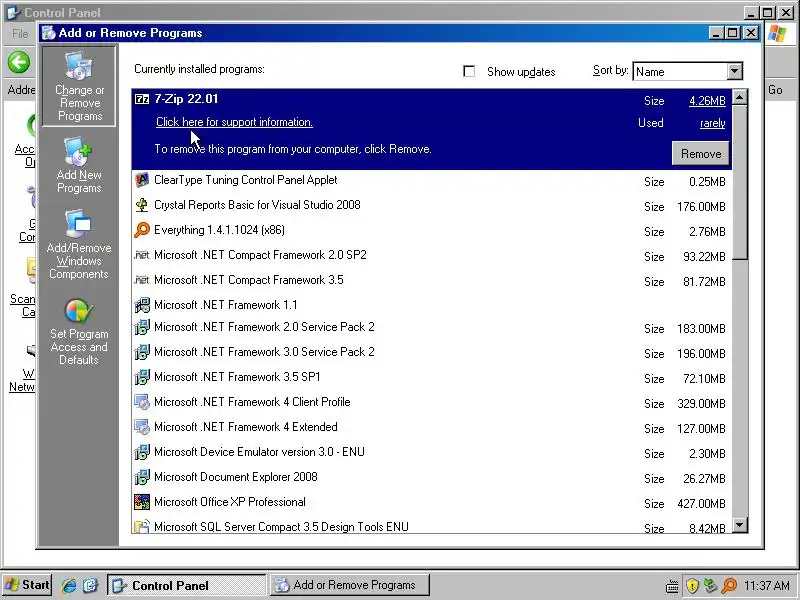Click the .NET Framework 3.0 Service Pack 2 icon
This screenshot has height=600, width=800.
coord(142,352)
